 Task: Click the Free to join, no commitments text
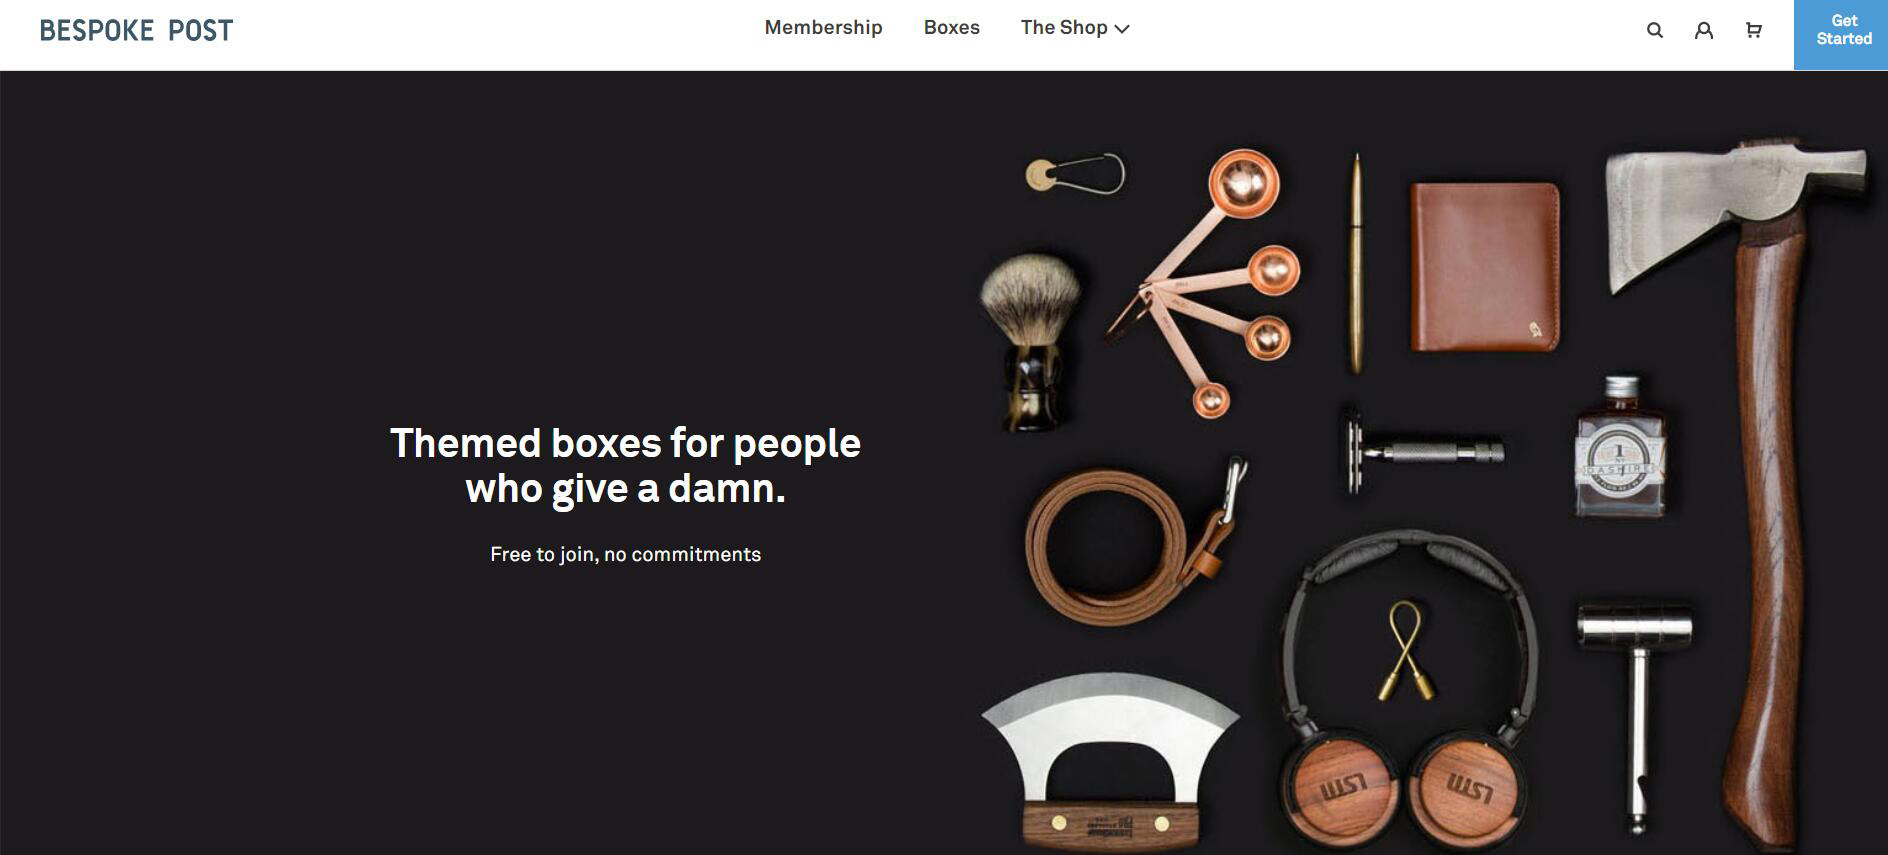(x=625, y=554)
